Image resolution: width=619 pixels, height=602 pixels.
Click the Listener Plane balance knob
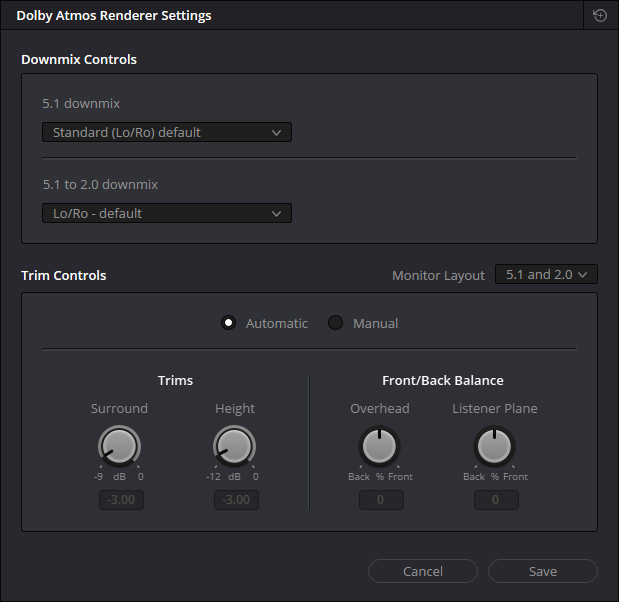[x=494, y=446]
